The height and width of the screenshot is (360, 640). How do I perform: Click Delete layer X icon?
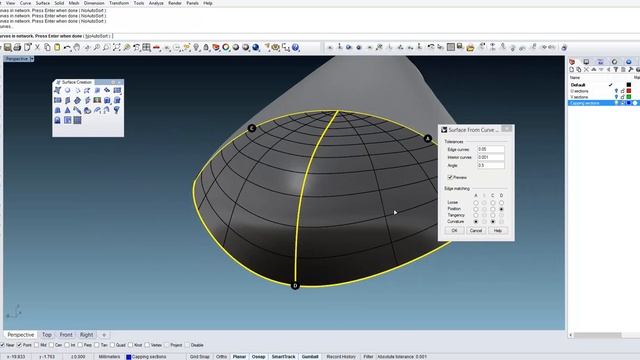click(587, 70)
